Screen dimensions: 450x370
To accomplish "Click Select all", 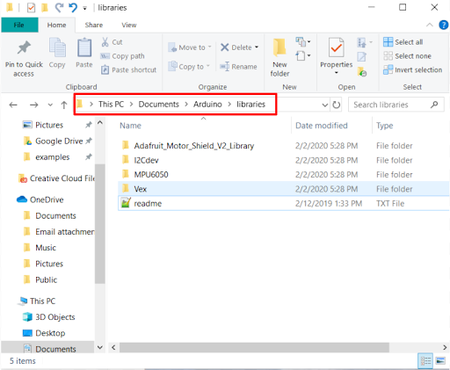I will coord(403,42).
